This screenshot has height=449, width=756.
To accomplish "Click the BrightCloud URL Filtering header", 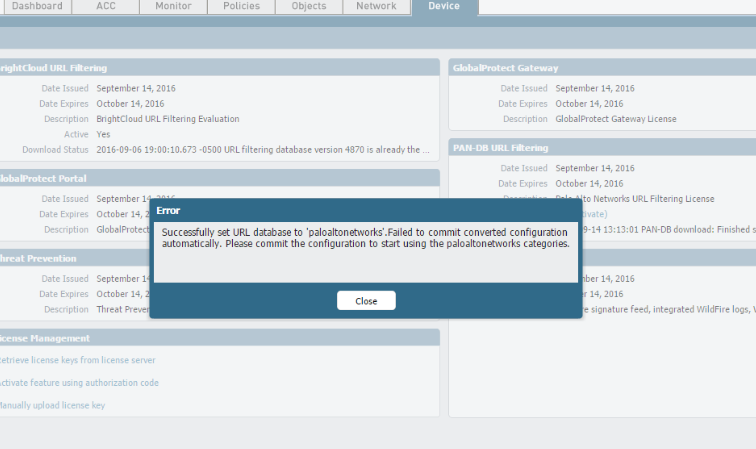I will coord(219,68).
